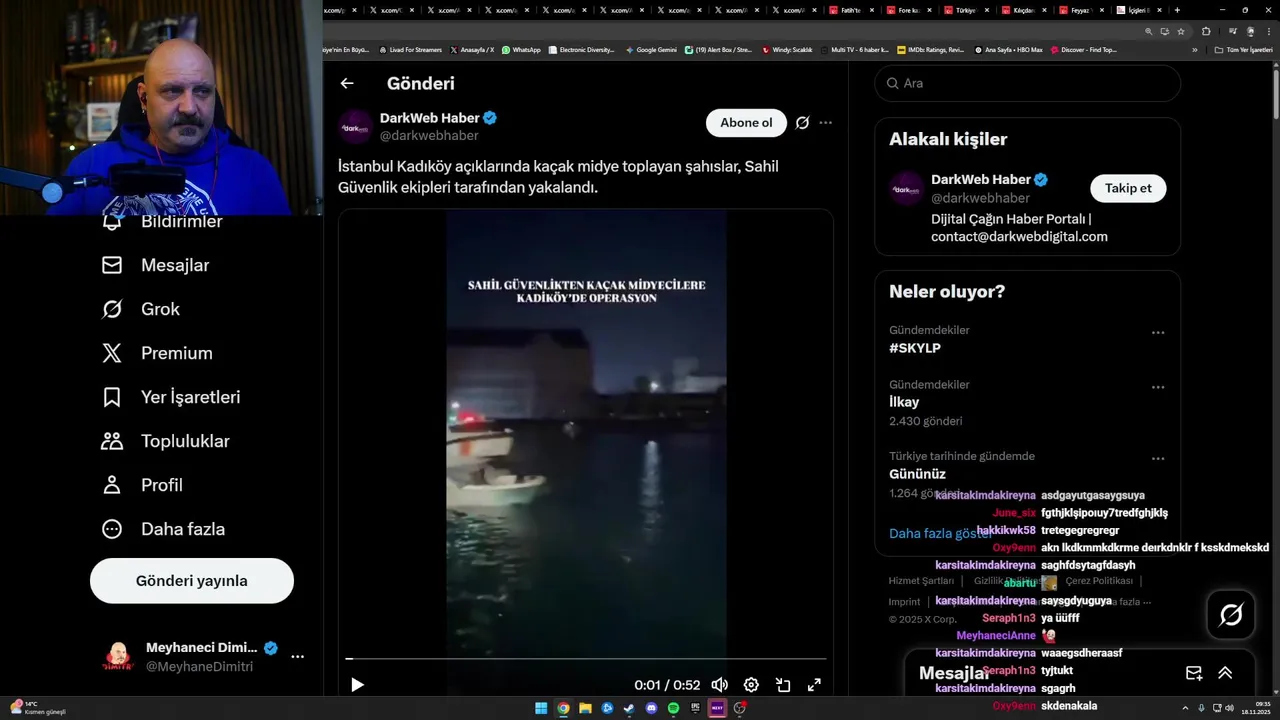Open the IMDb Ratings bookmark
Image resolution: width=1280 pixels, height=720 pixels.
[x=931, y=49]
